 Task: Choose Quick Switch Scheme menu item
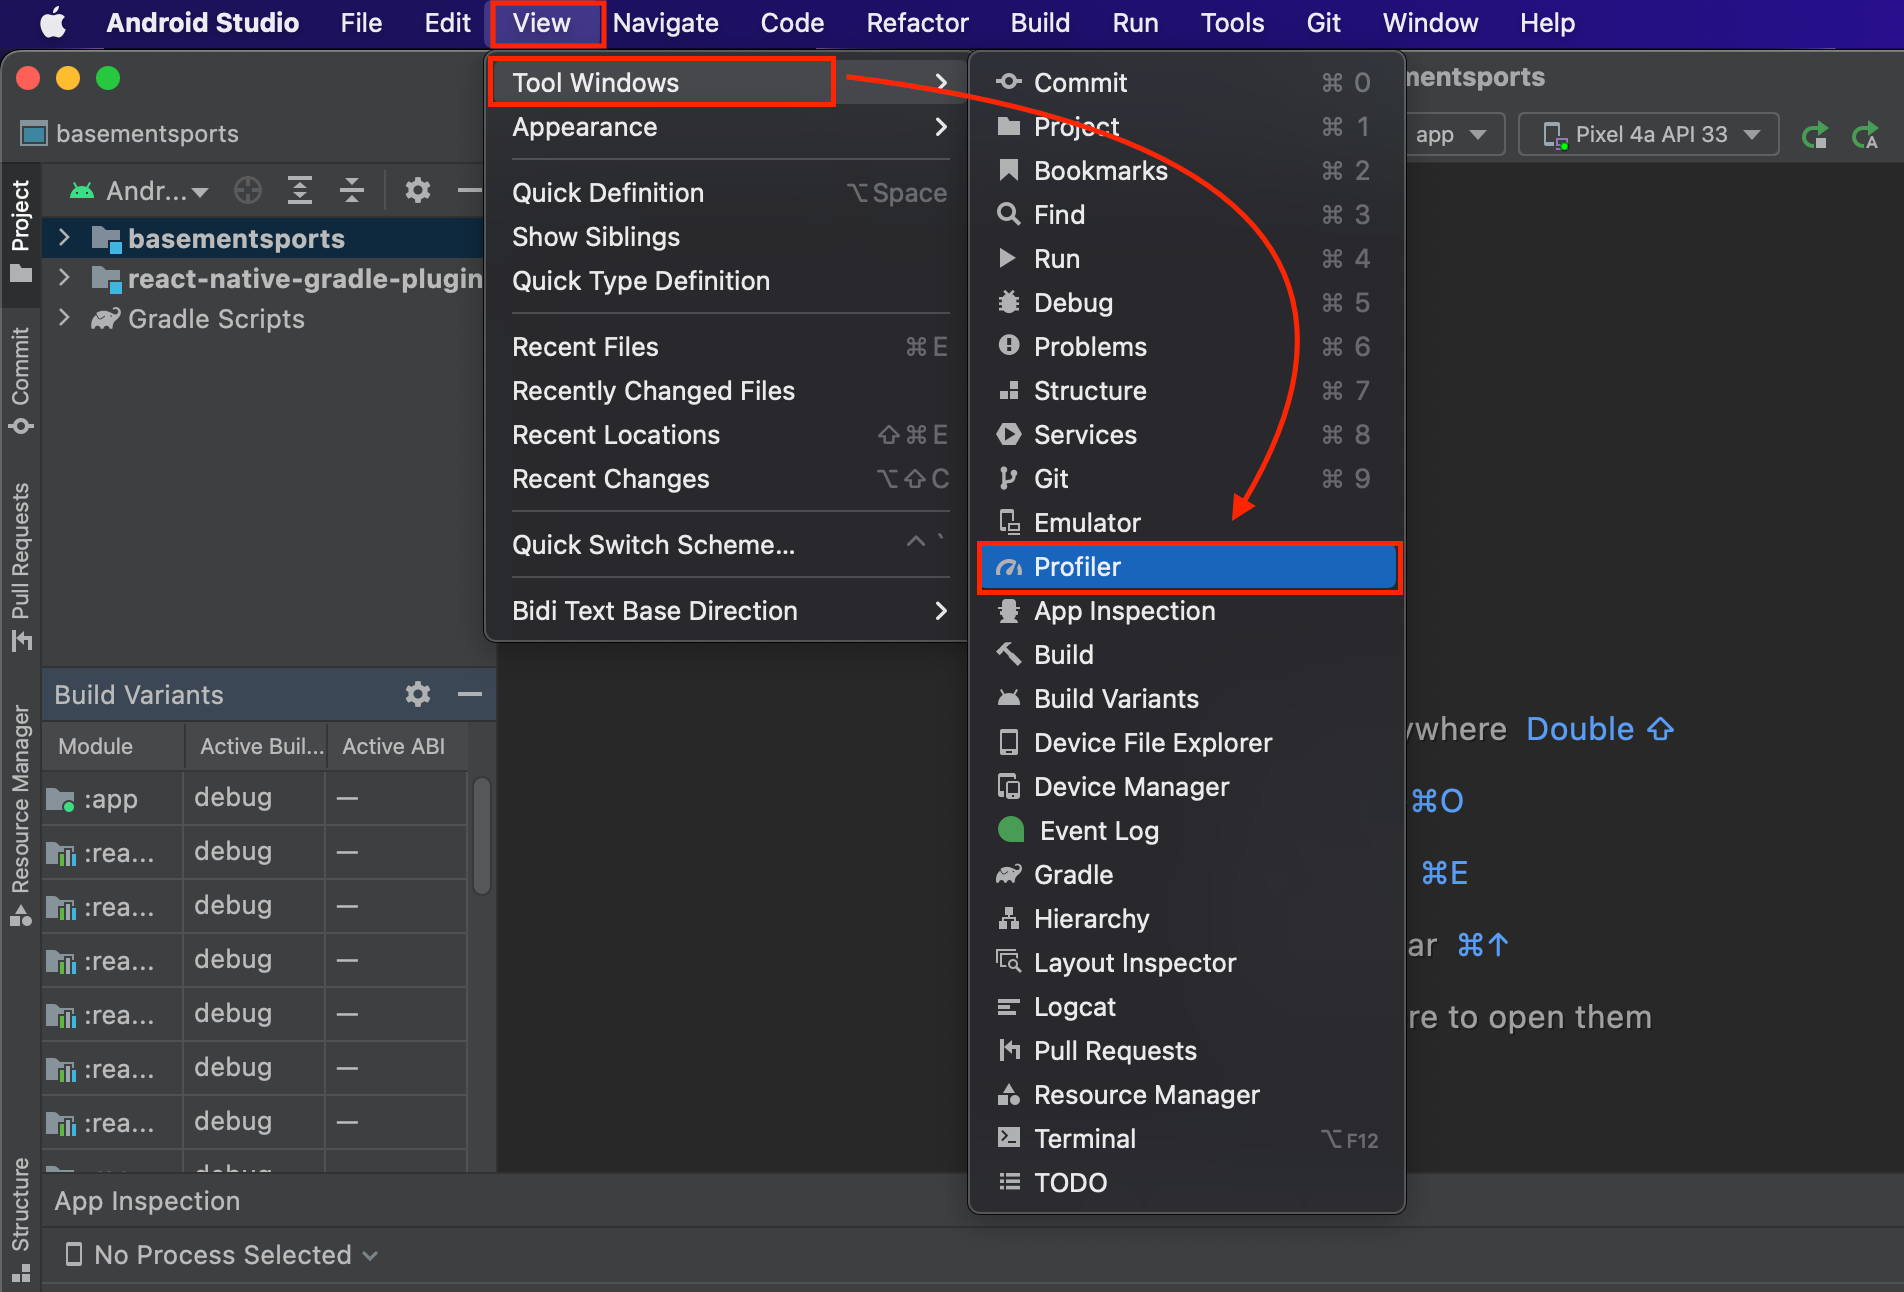click(x=728, y=544)
